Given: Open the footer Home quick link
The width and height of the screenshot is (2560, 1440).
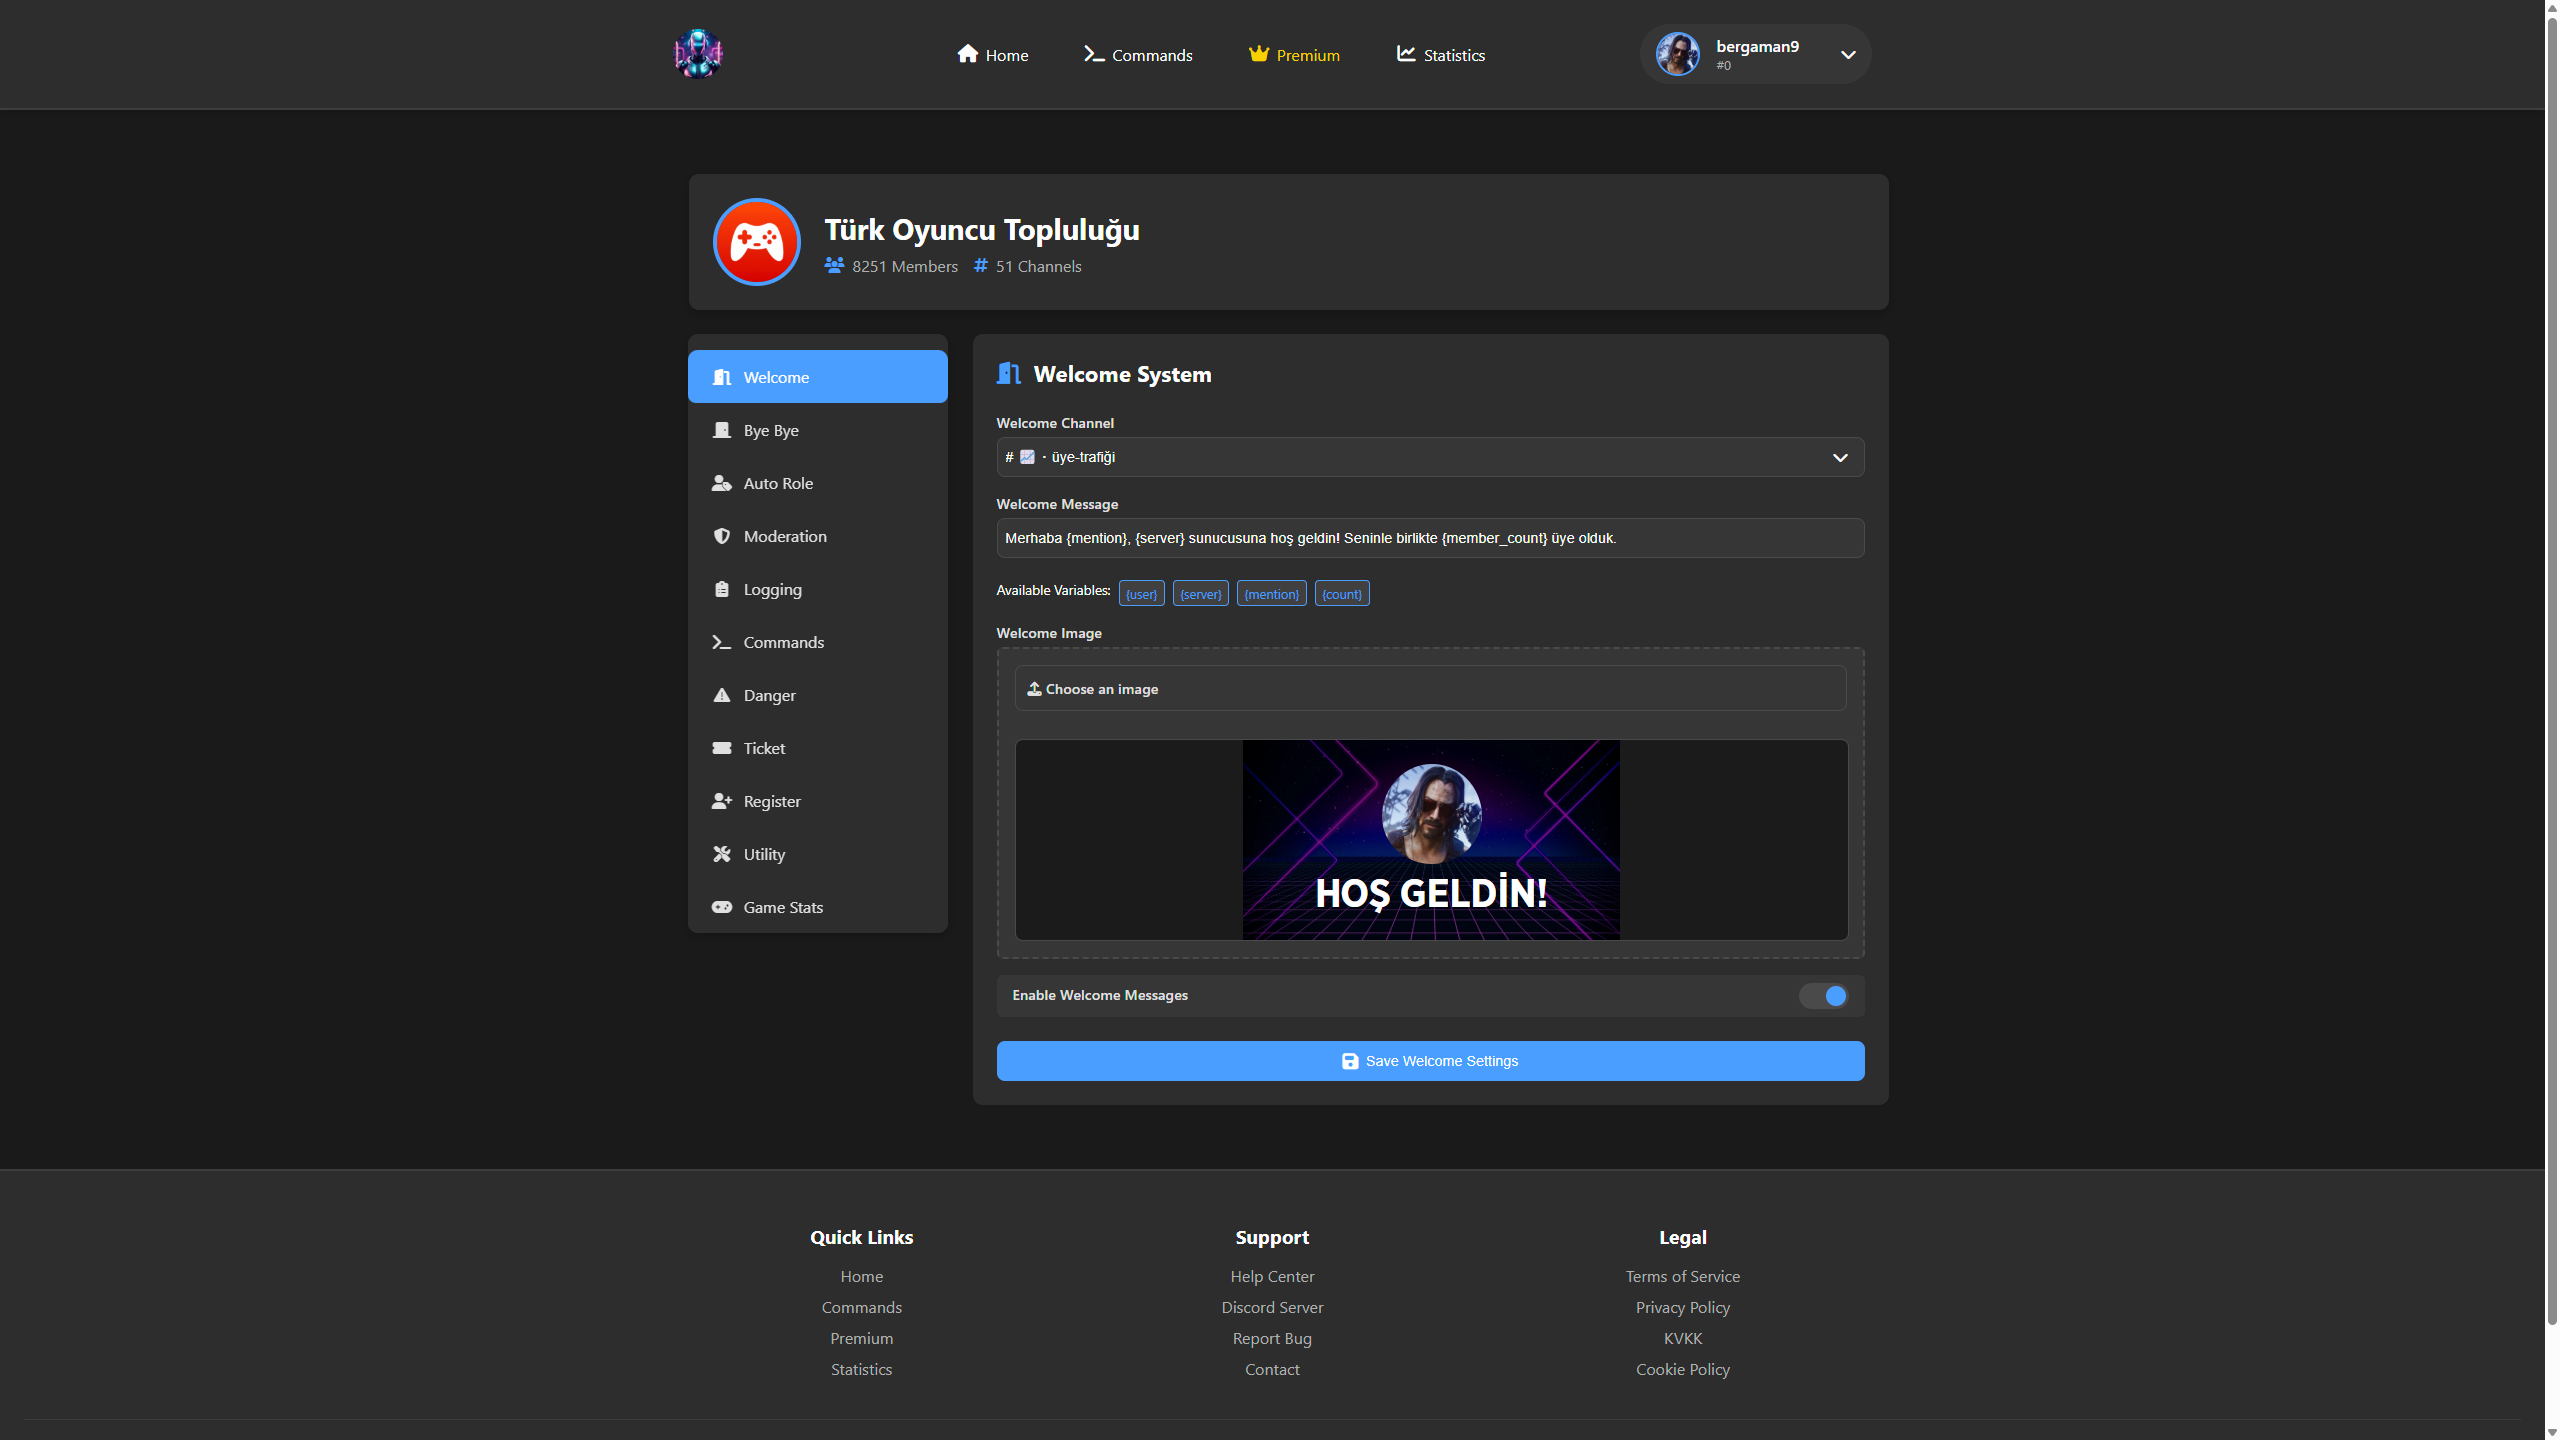Looking at the screenshot, I should pos(862,1276).
